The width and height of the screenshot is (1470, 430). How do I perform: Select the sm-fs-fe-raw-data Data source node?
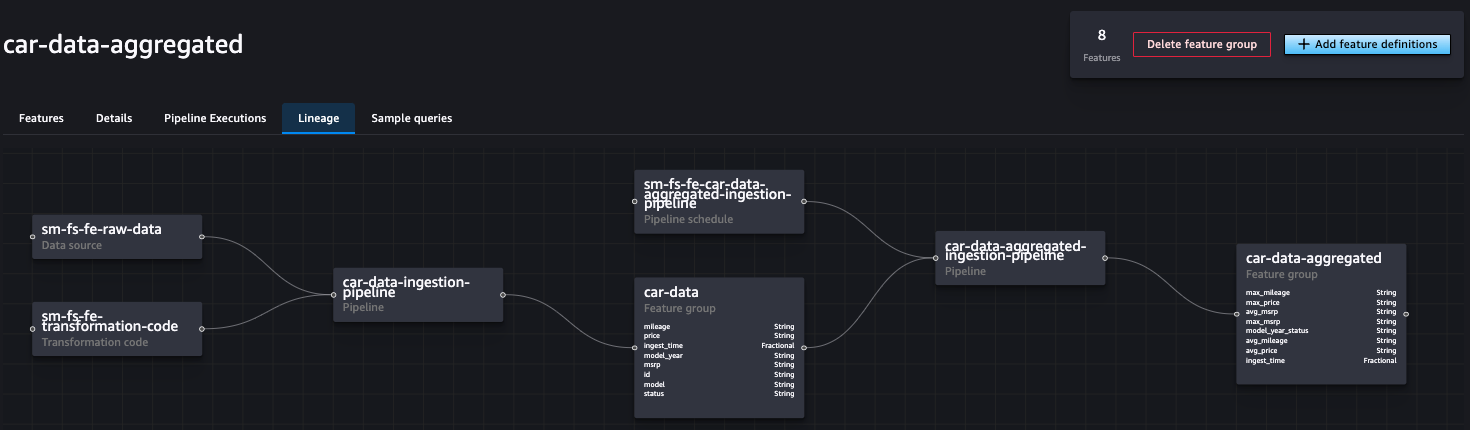[x=117, y=236]
